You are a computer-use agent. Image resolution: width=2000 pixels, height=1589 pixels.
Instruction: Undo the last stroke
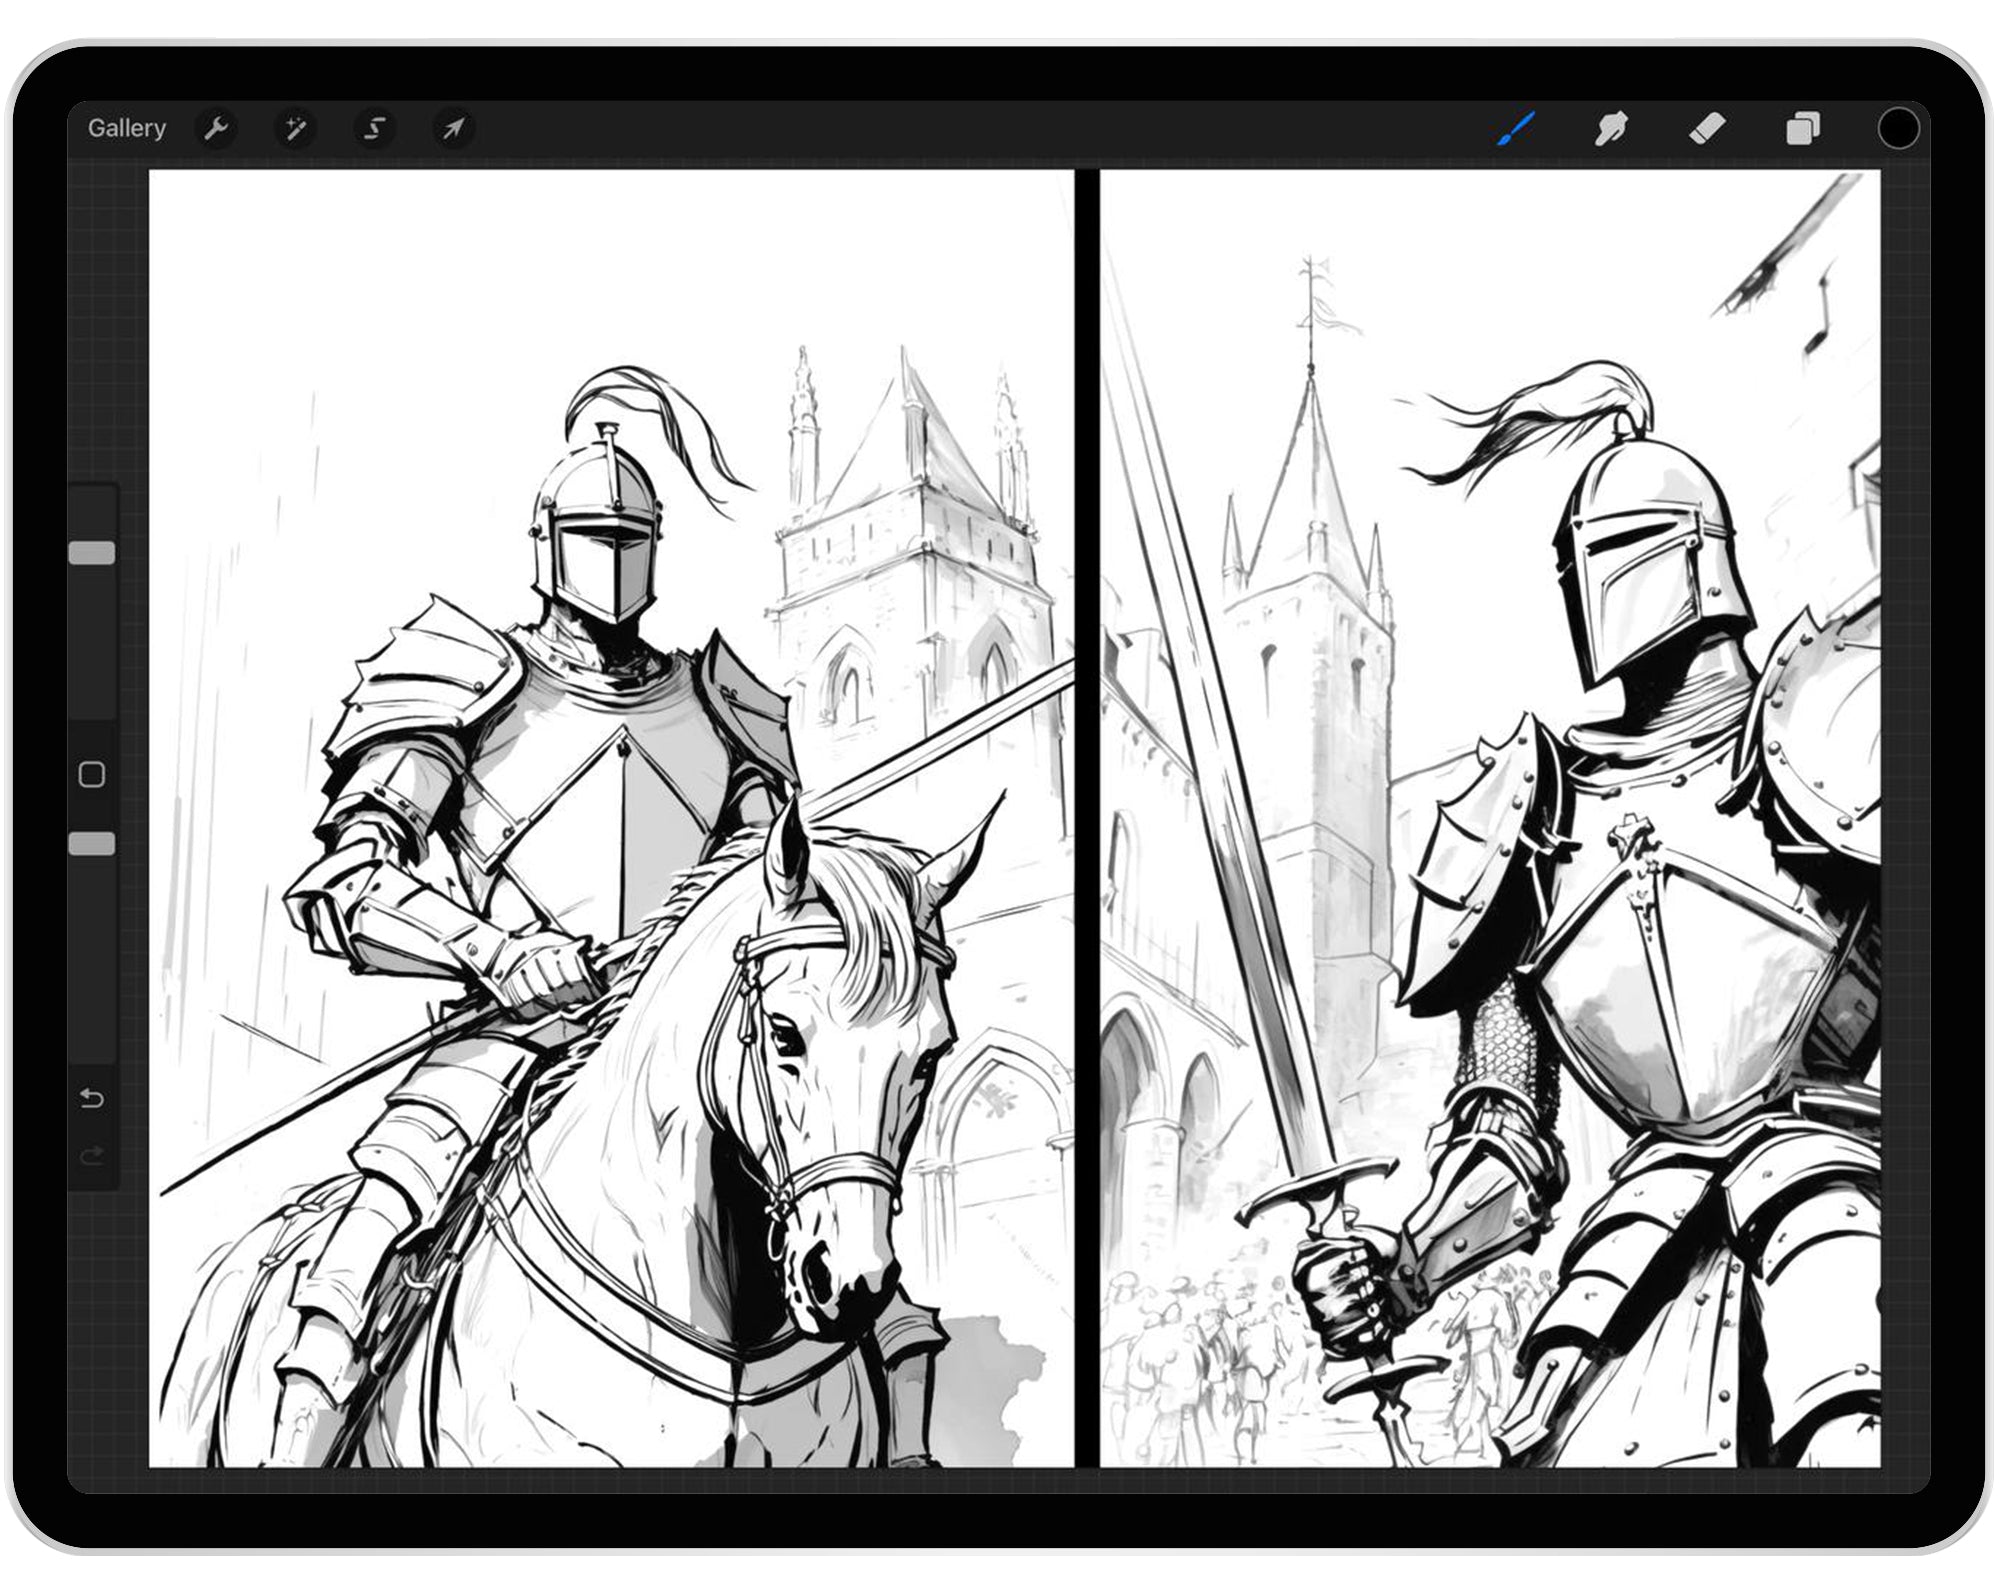pyautogui.click(x=93, y=1097)
